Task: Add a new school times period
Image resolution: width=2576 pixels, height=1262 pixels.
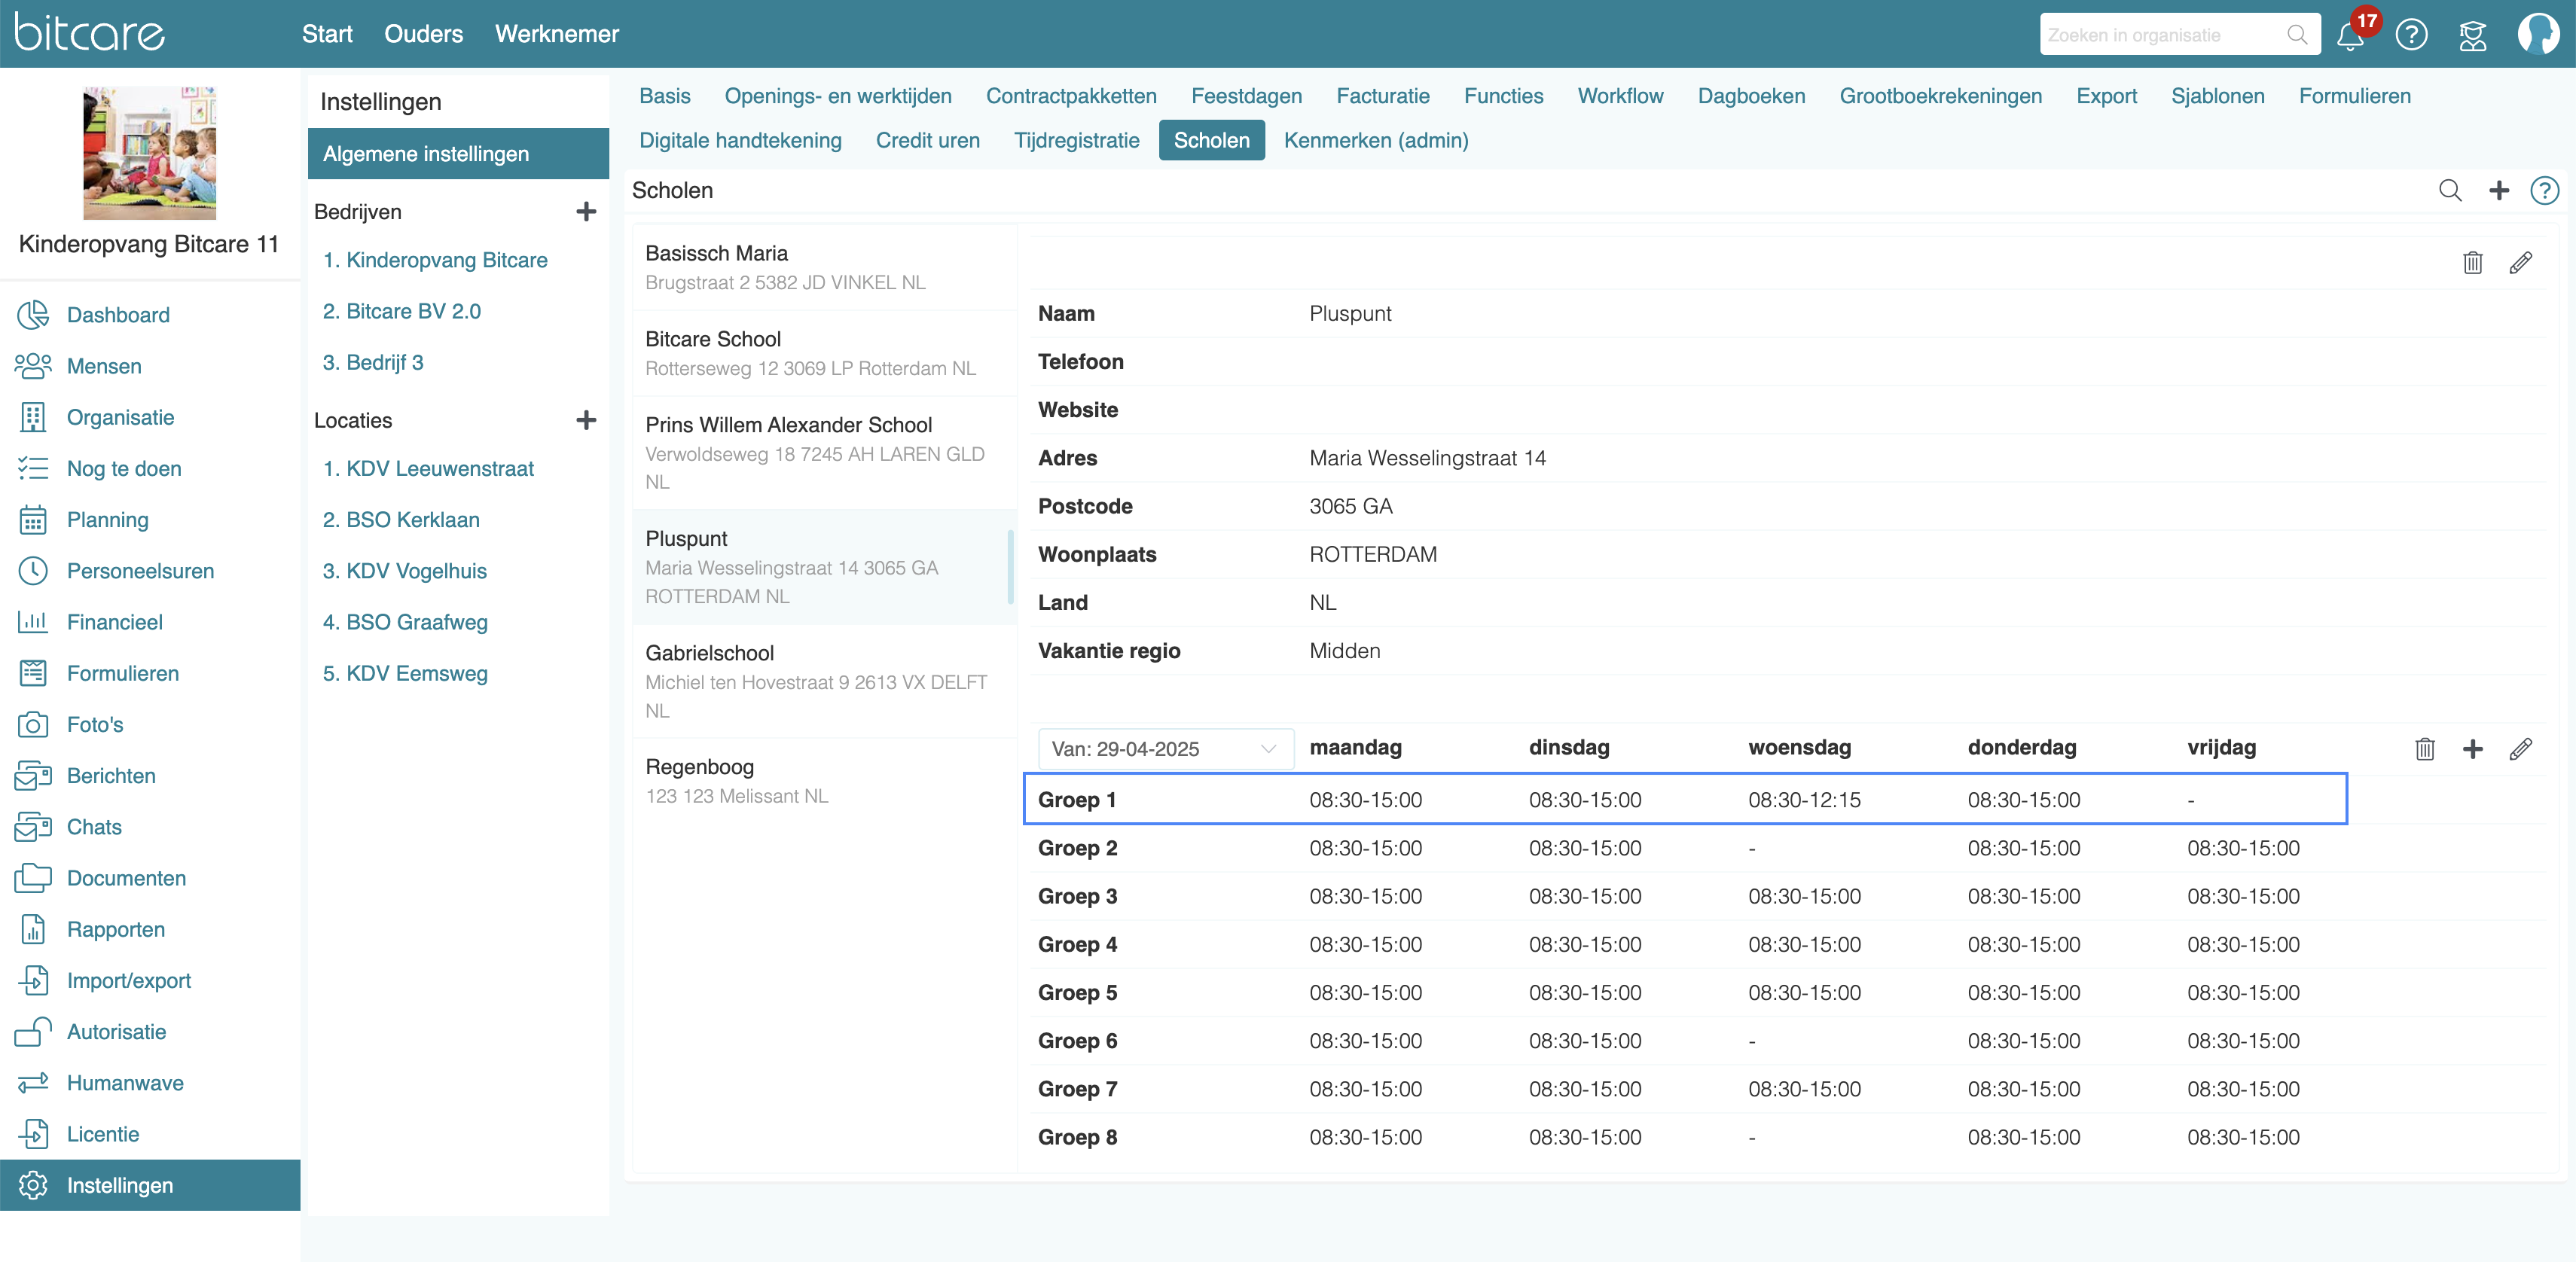Action: coord(2472,748)
